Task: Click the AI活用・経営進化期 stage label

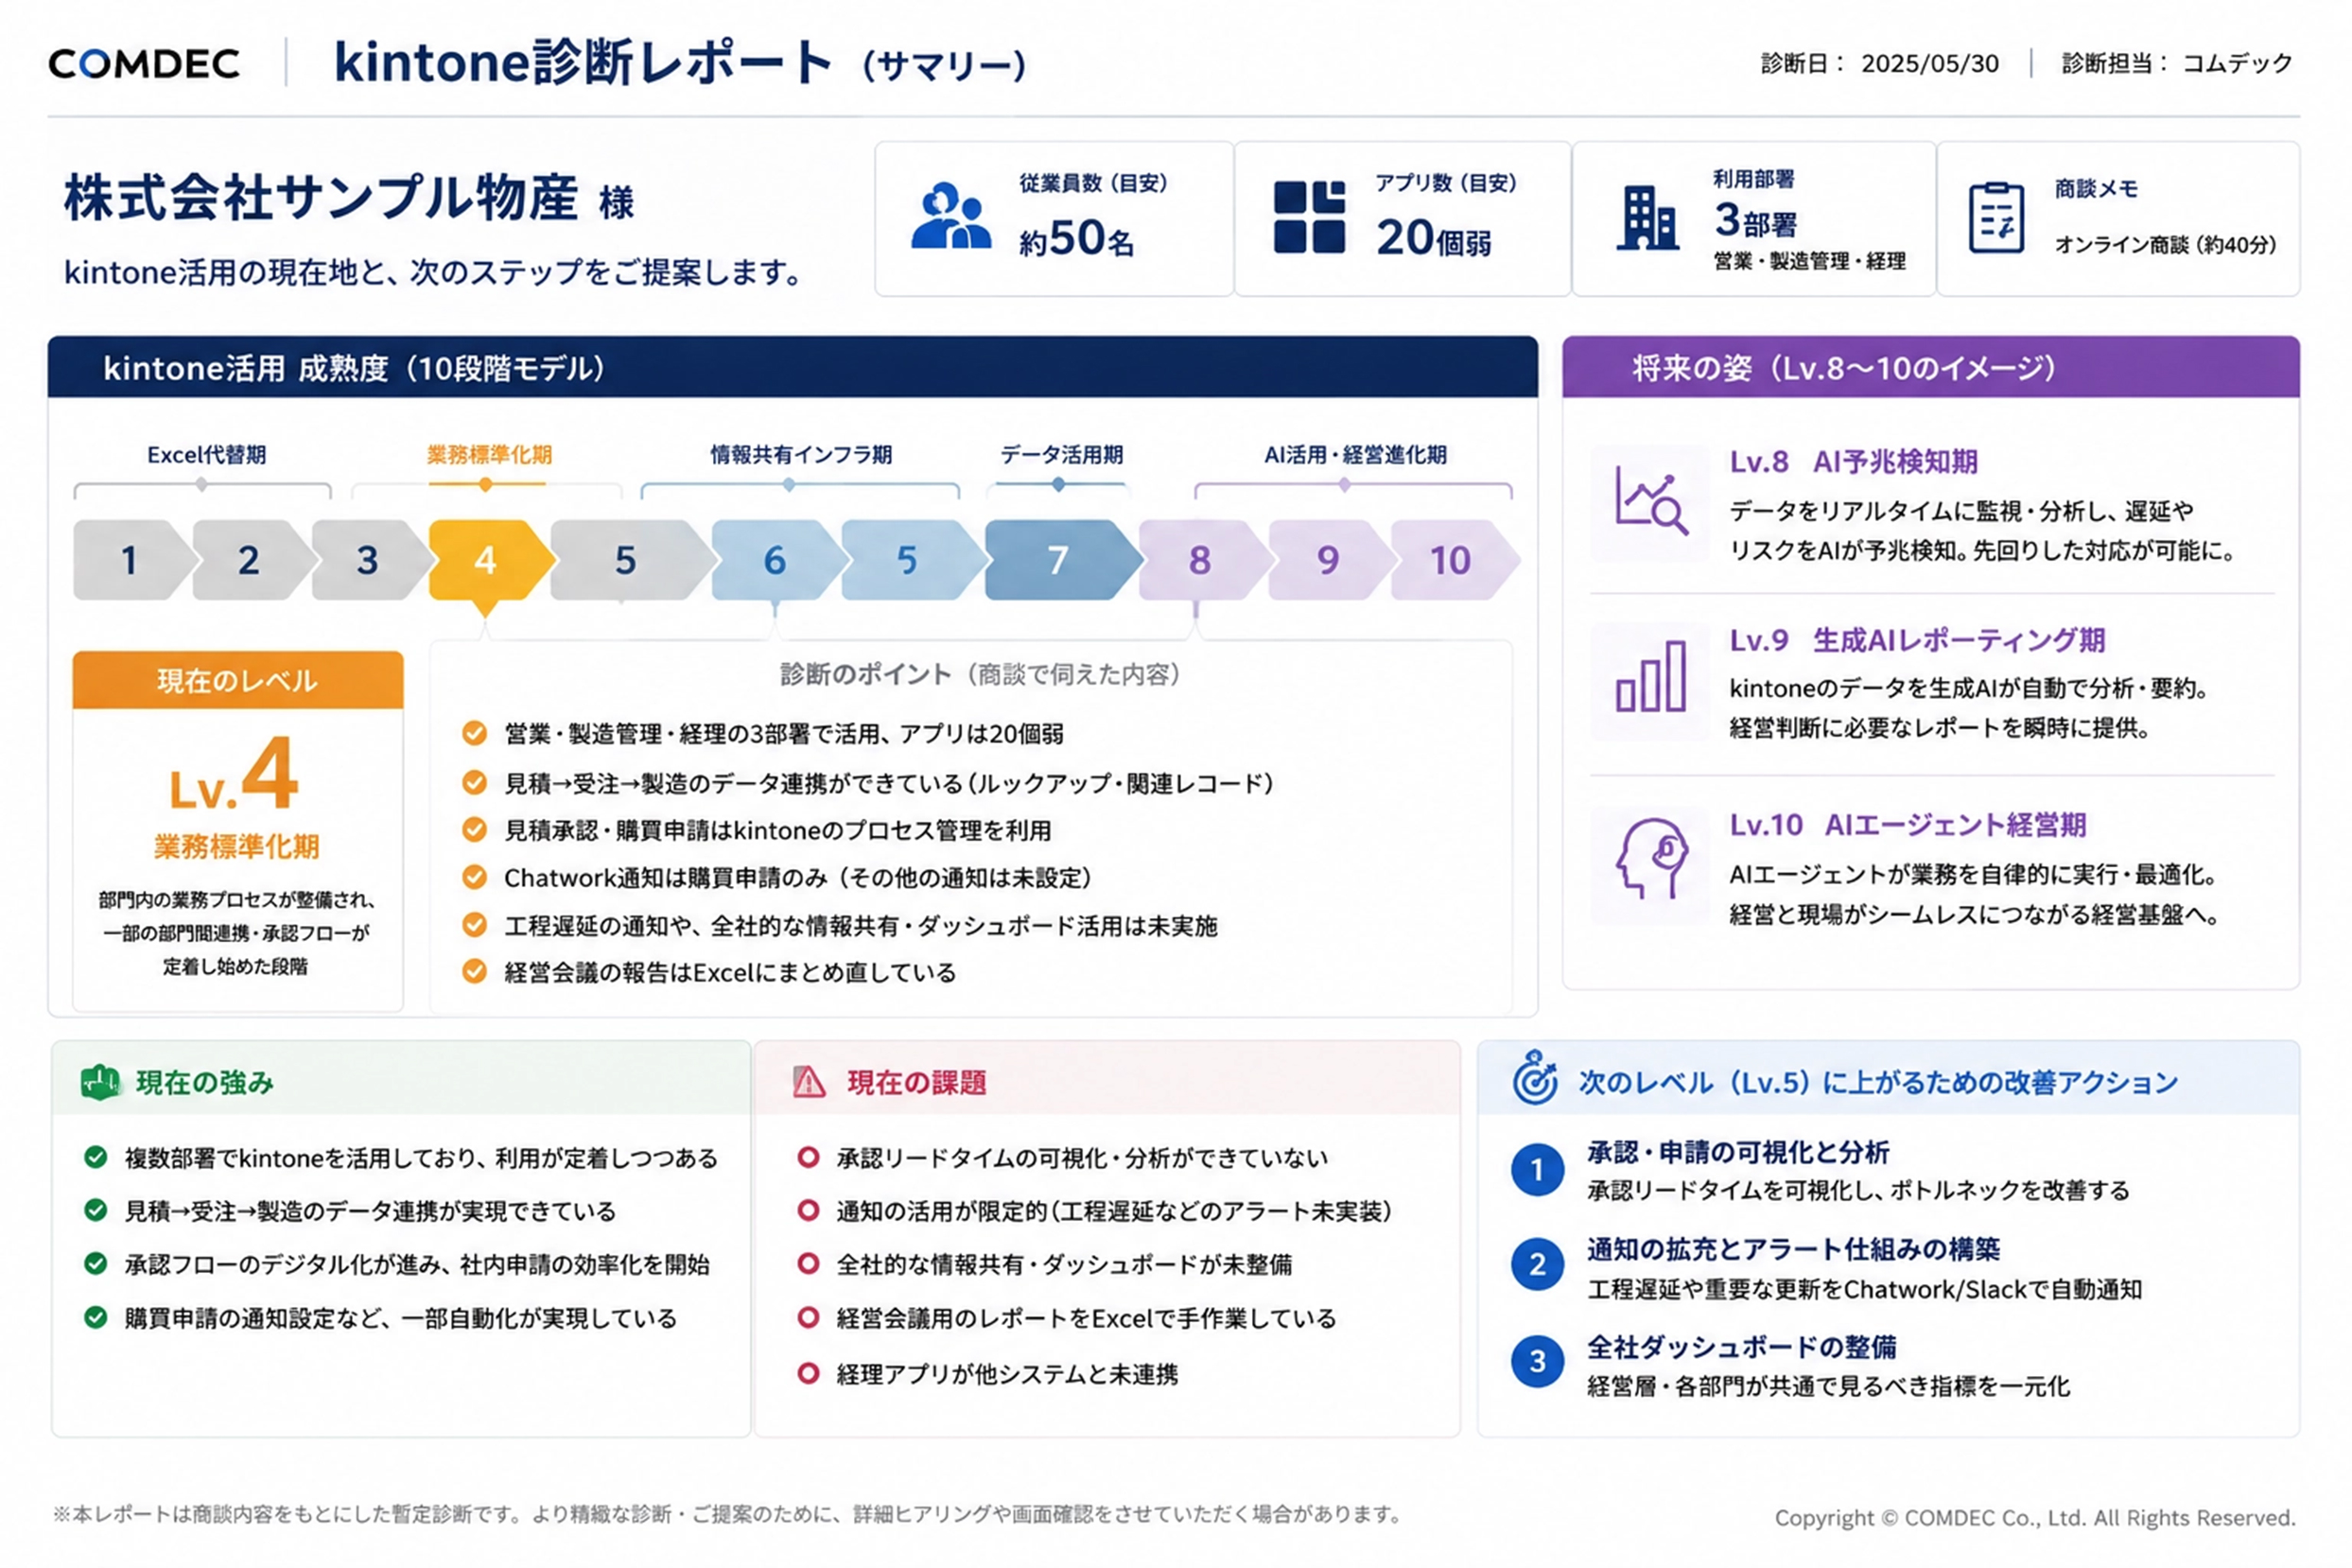Action: (x=1355, y=455)
